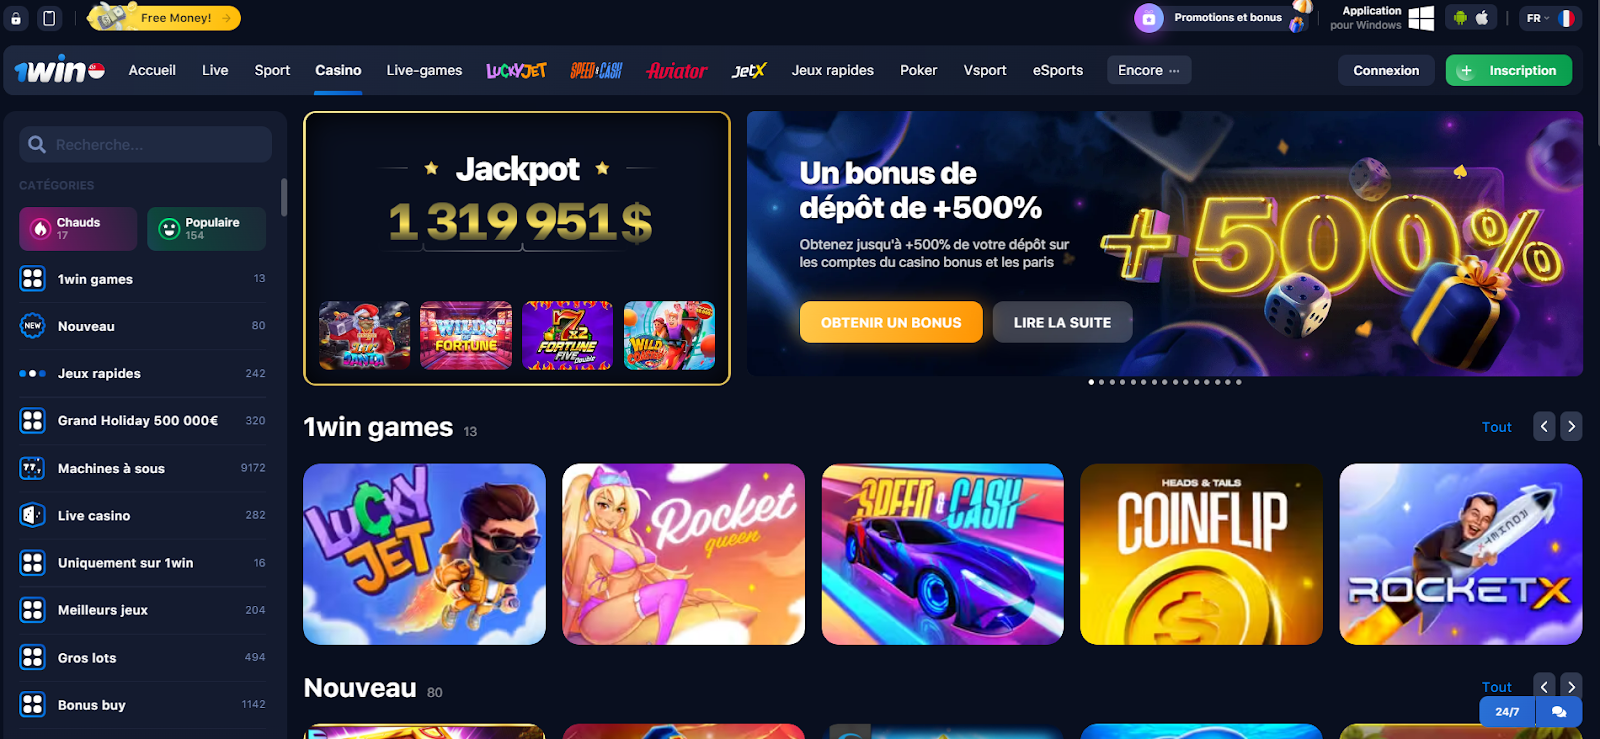This screenshot has width=1600, height=739.
Task: Switch to the Live-games tab
Action: (x=424, y=70)
